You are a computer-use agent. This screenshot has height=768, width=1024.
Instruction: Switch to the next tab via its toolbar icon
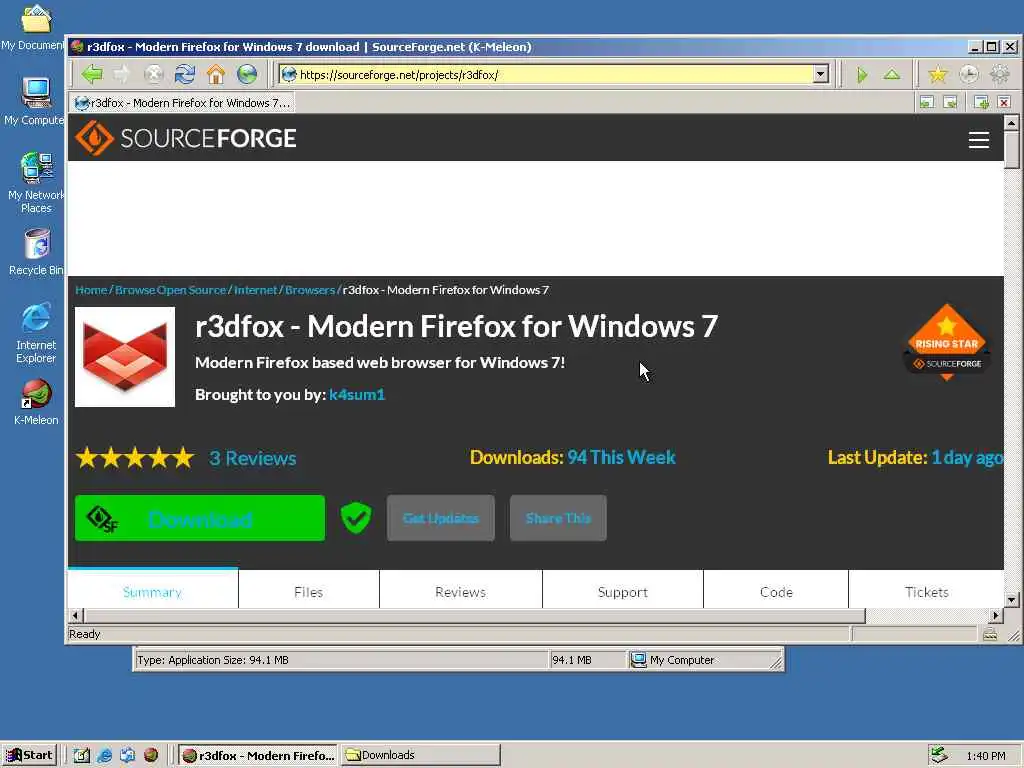[950, 103]
